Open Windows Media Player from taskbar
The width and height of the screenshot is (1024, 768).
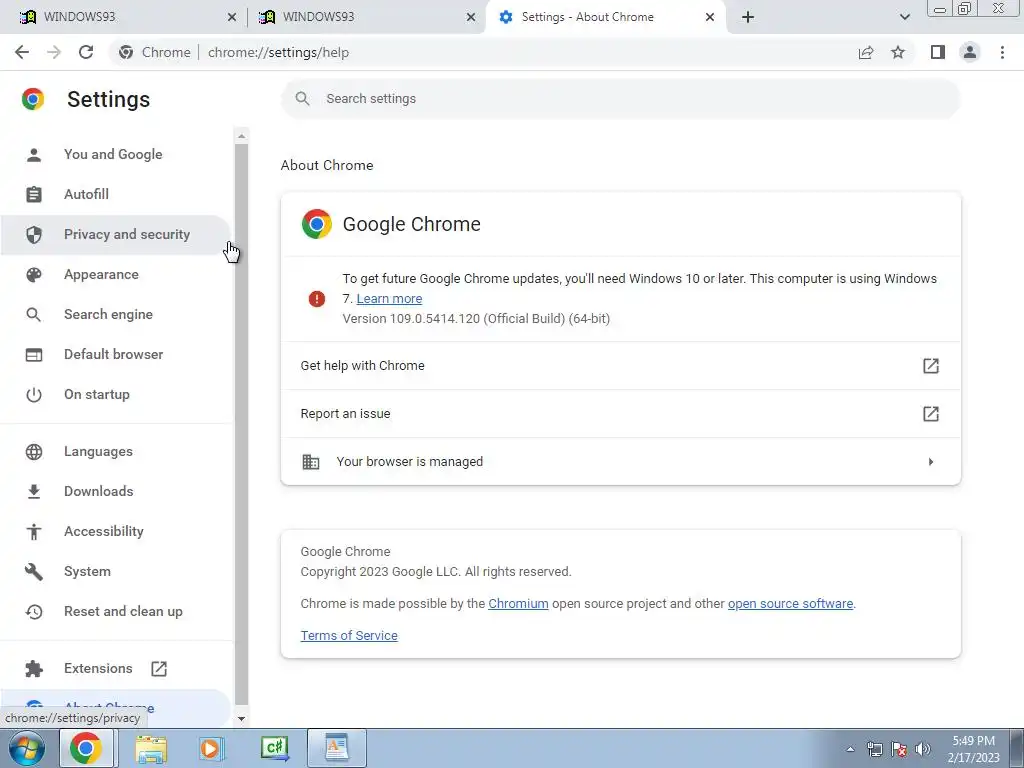coord(210,749)
